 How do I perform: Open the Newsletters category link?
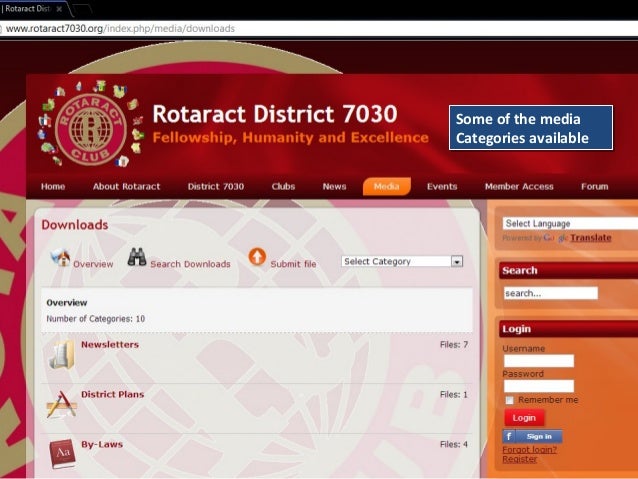point(110,344)
